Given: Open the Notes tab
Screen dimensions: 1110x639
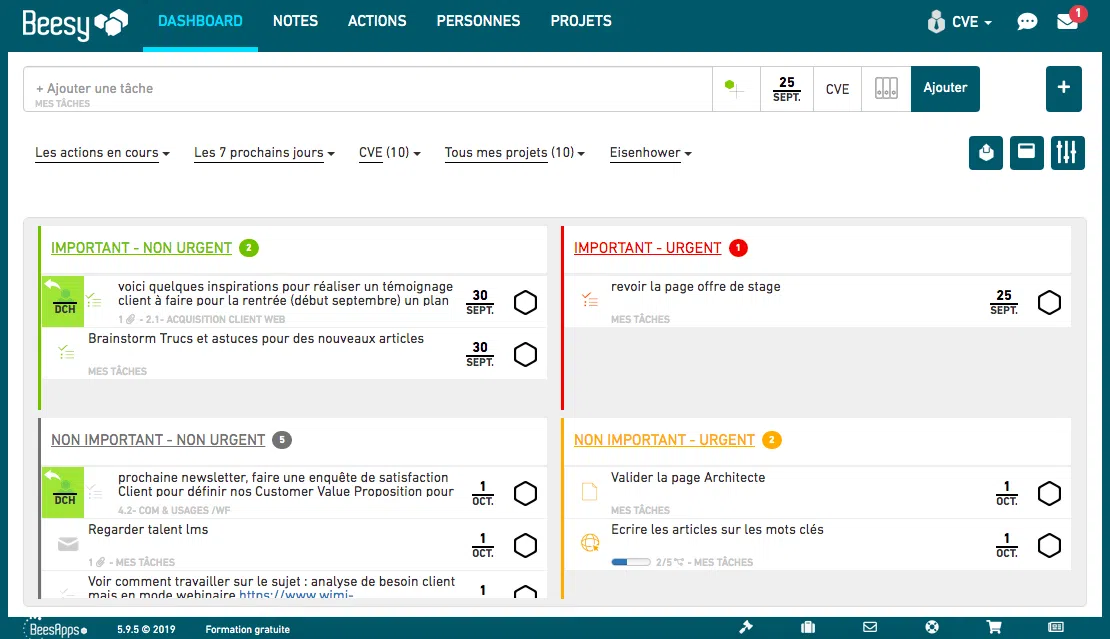Looking at the screenshot, I should pyautogui.click(x=295, y=21).
